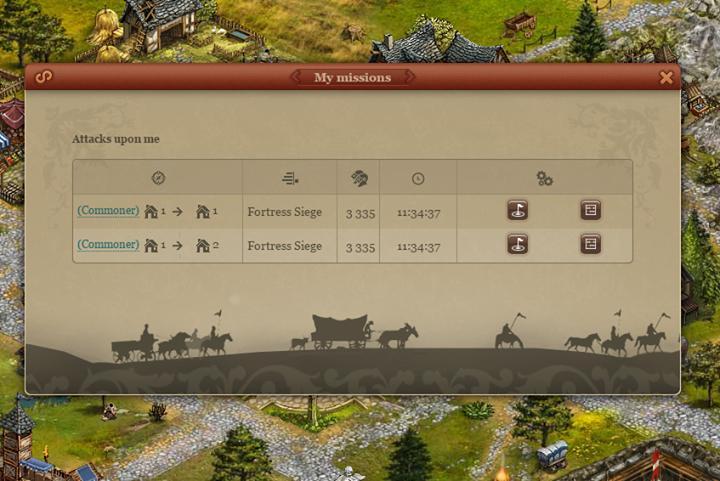Click the clock time column header icon

click(418, 179)
